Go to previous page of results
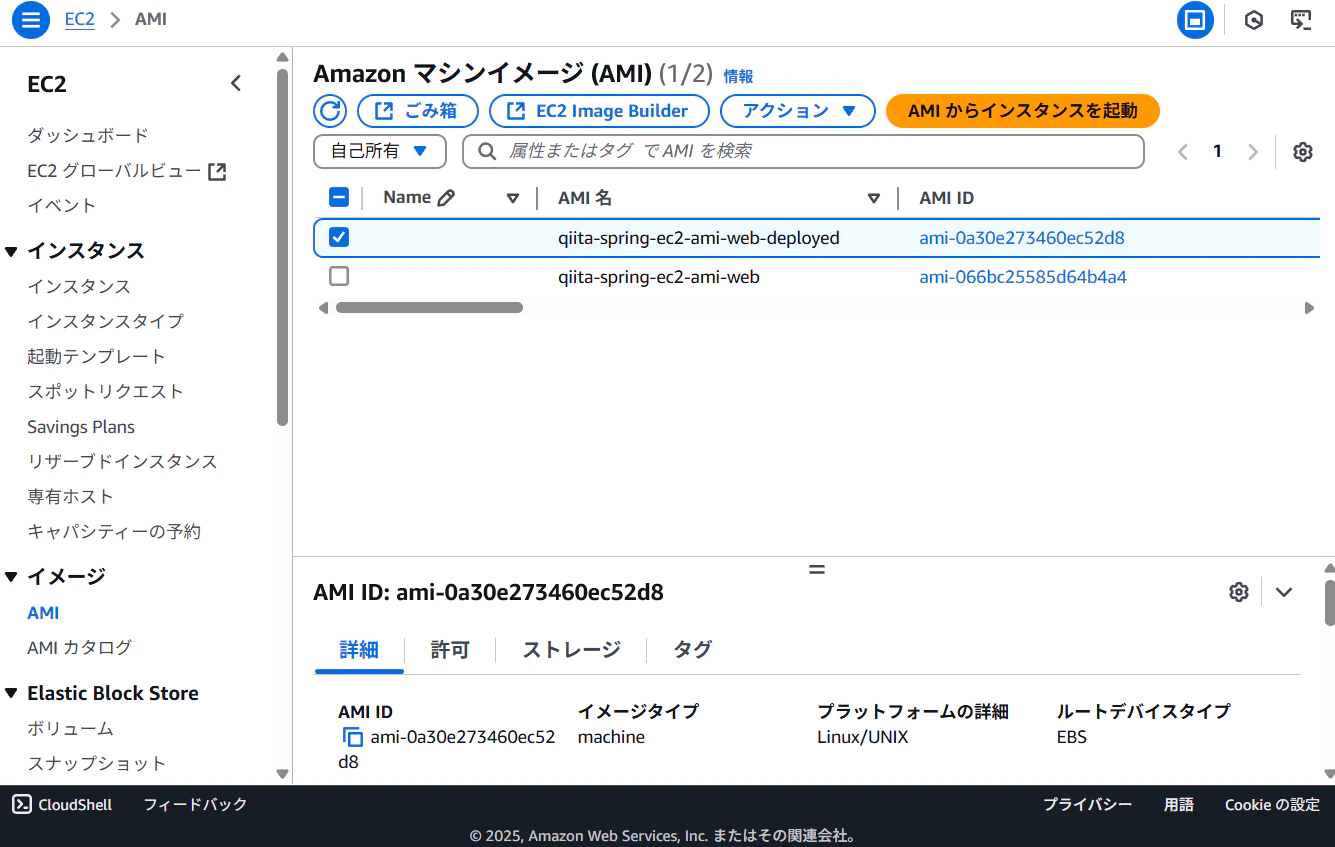1335x847 pixels. pos(1183,152)
